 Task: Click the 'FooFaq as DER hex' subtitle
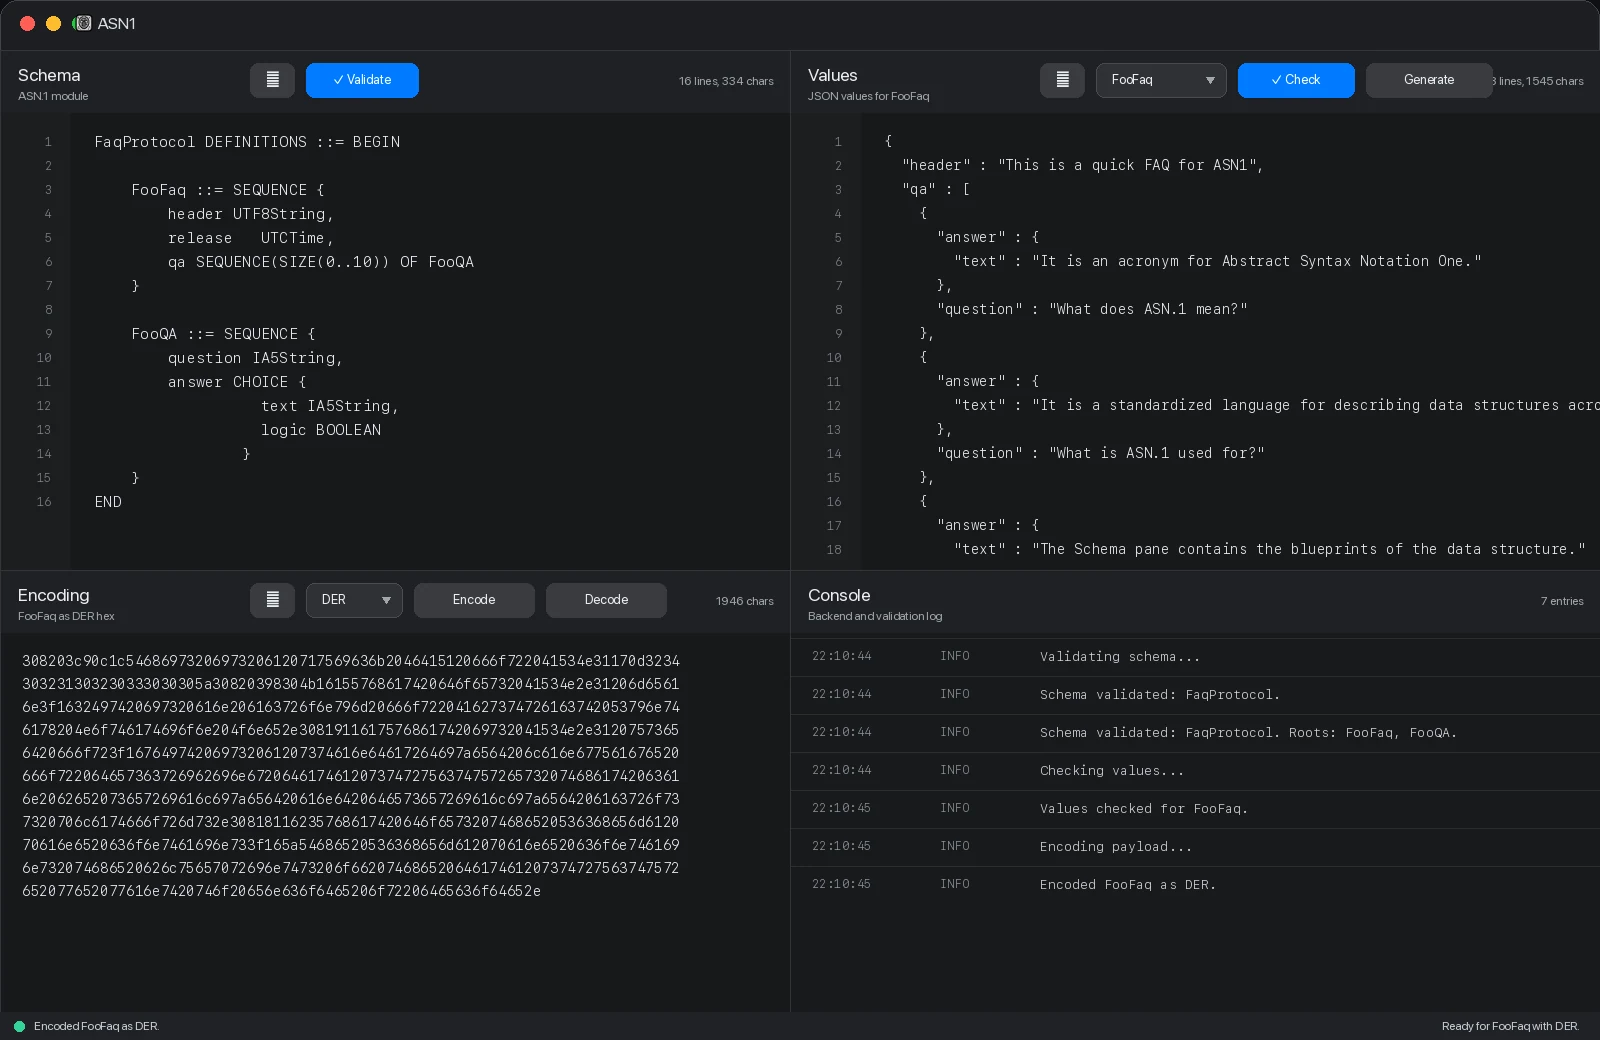66,616
